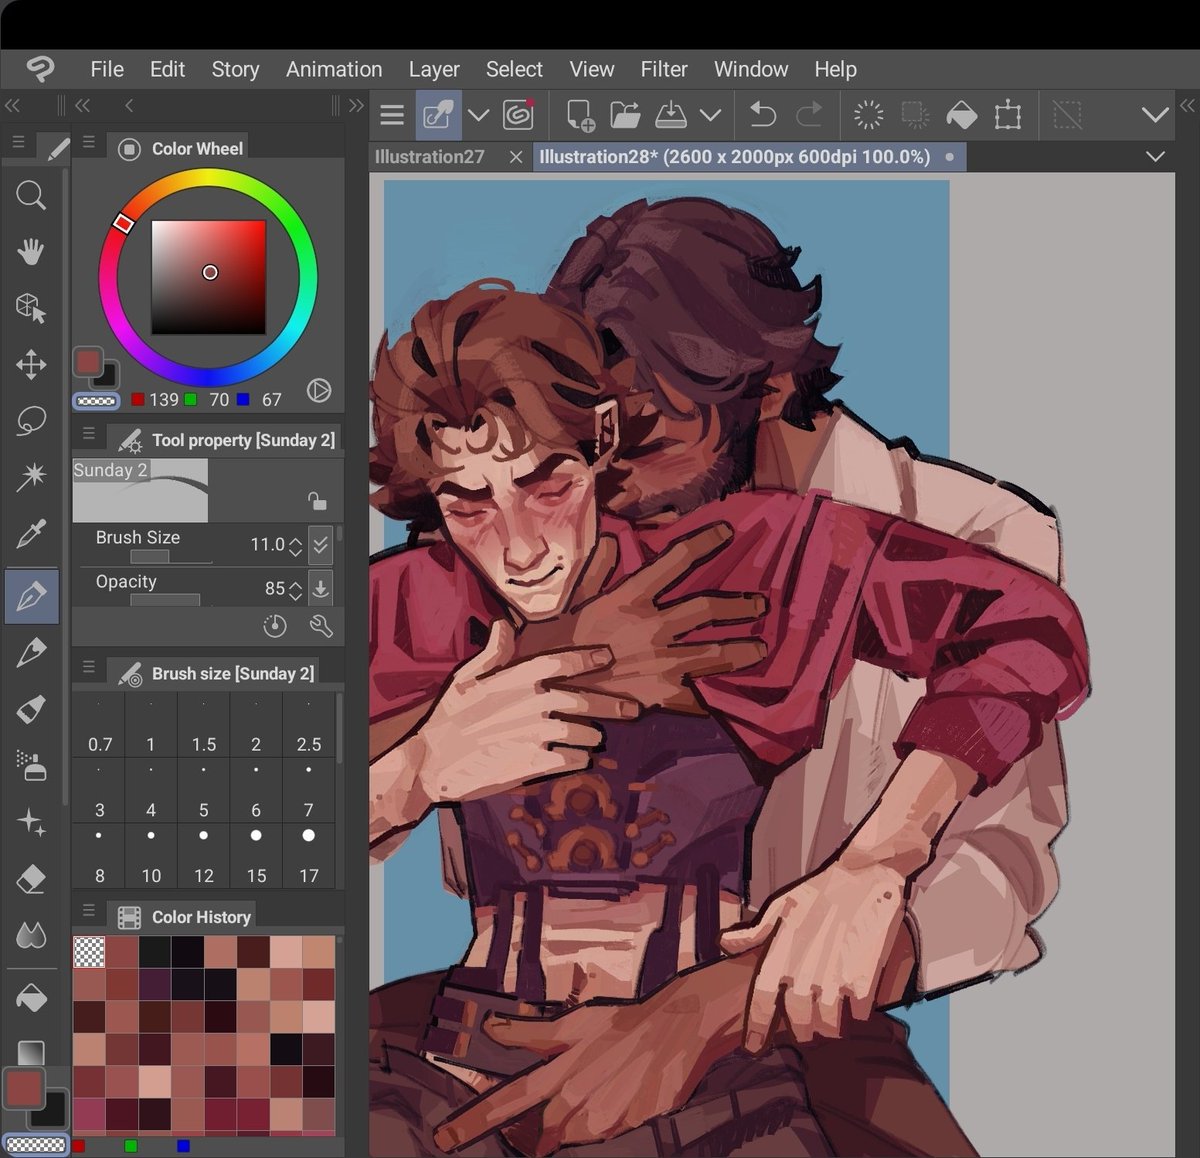The width and height of the screenshot is (1200, 1158).
Task: Open the Filter menu
Action: (664, 69)
